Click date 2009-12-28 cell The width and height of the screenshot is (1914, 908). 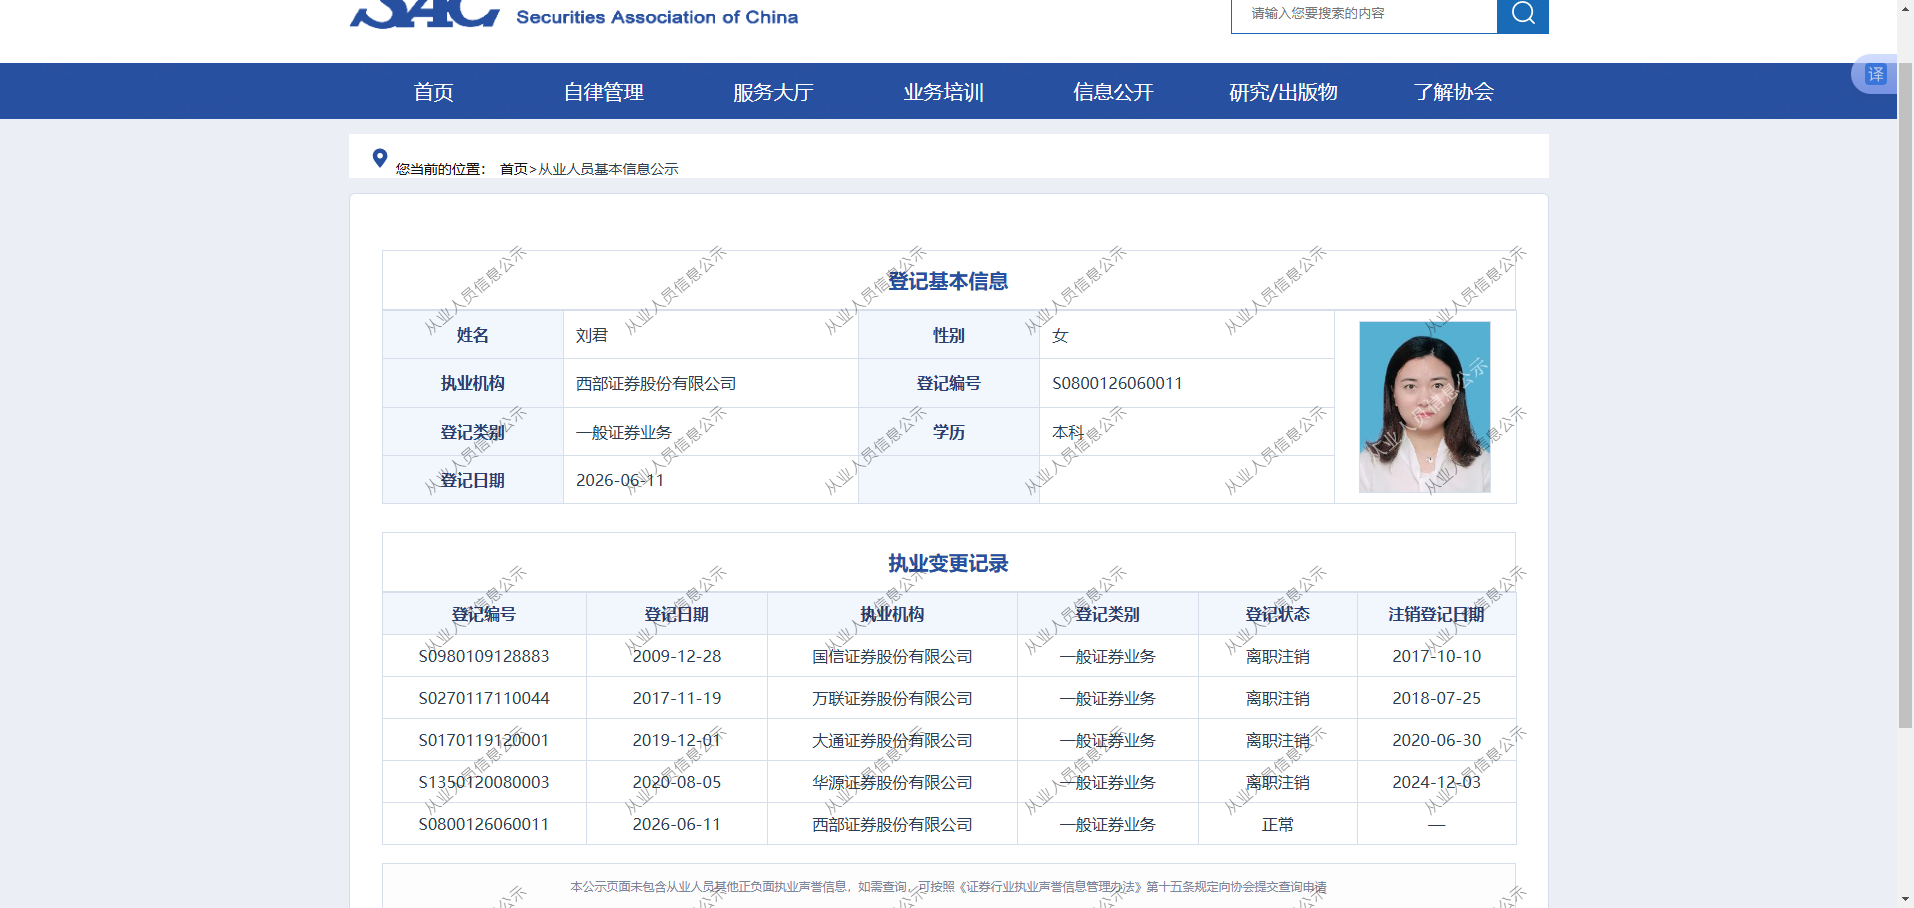677,656
